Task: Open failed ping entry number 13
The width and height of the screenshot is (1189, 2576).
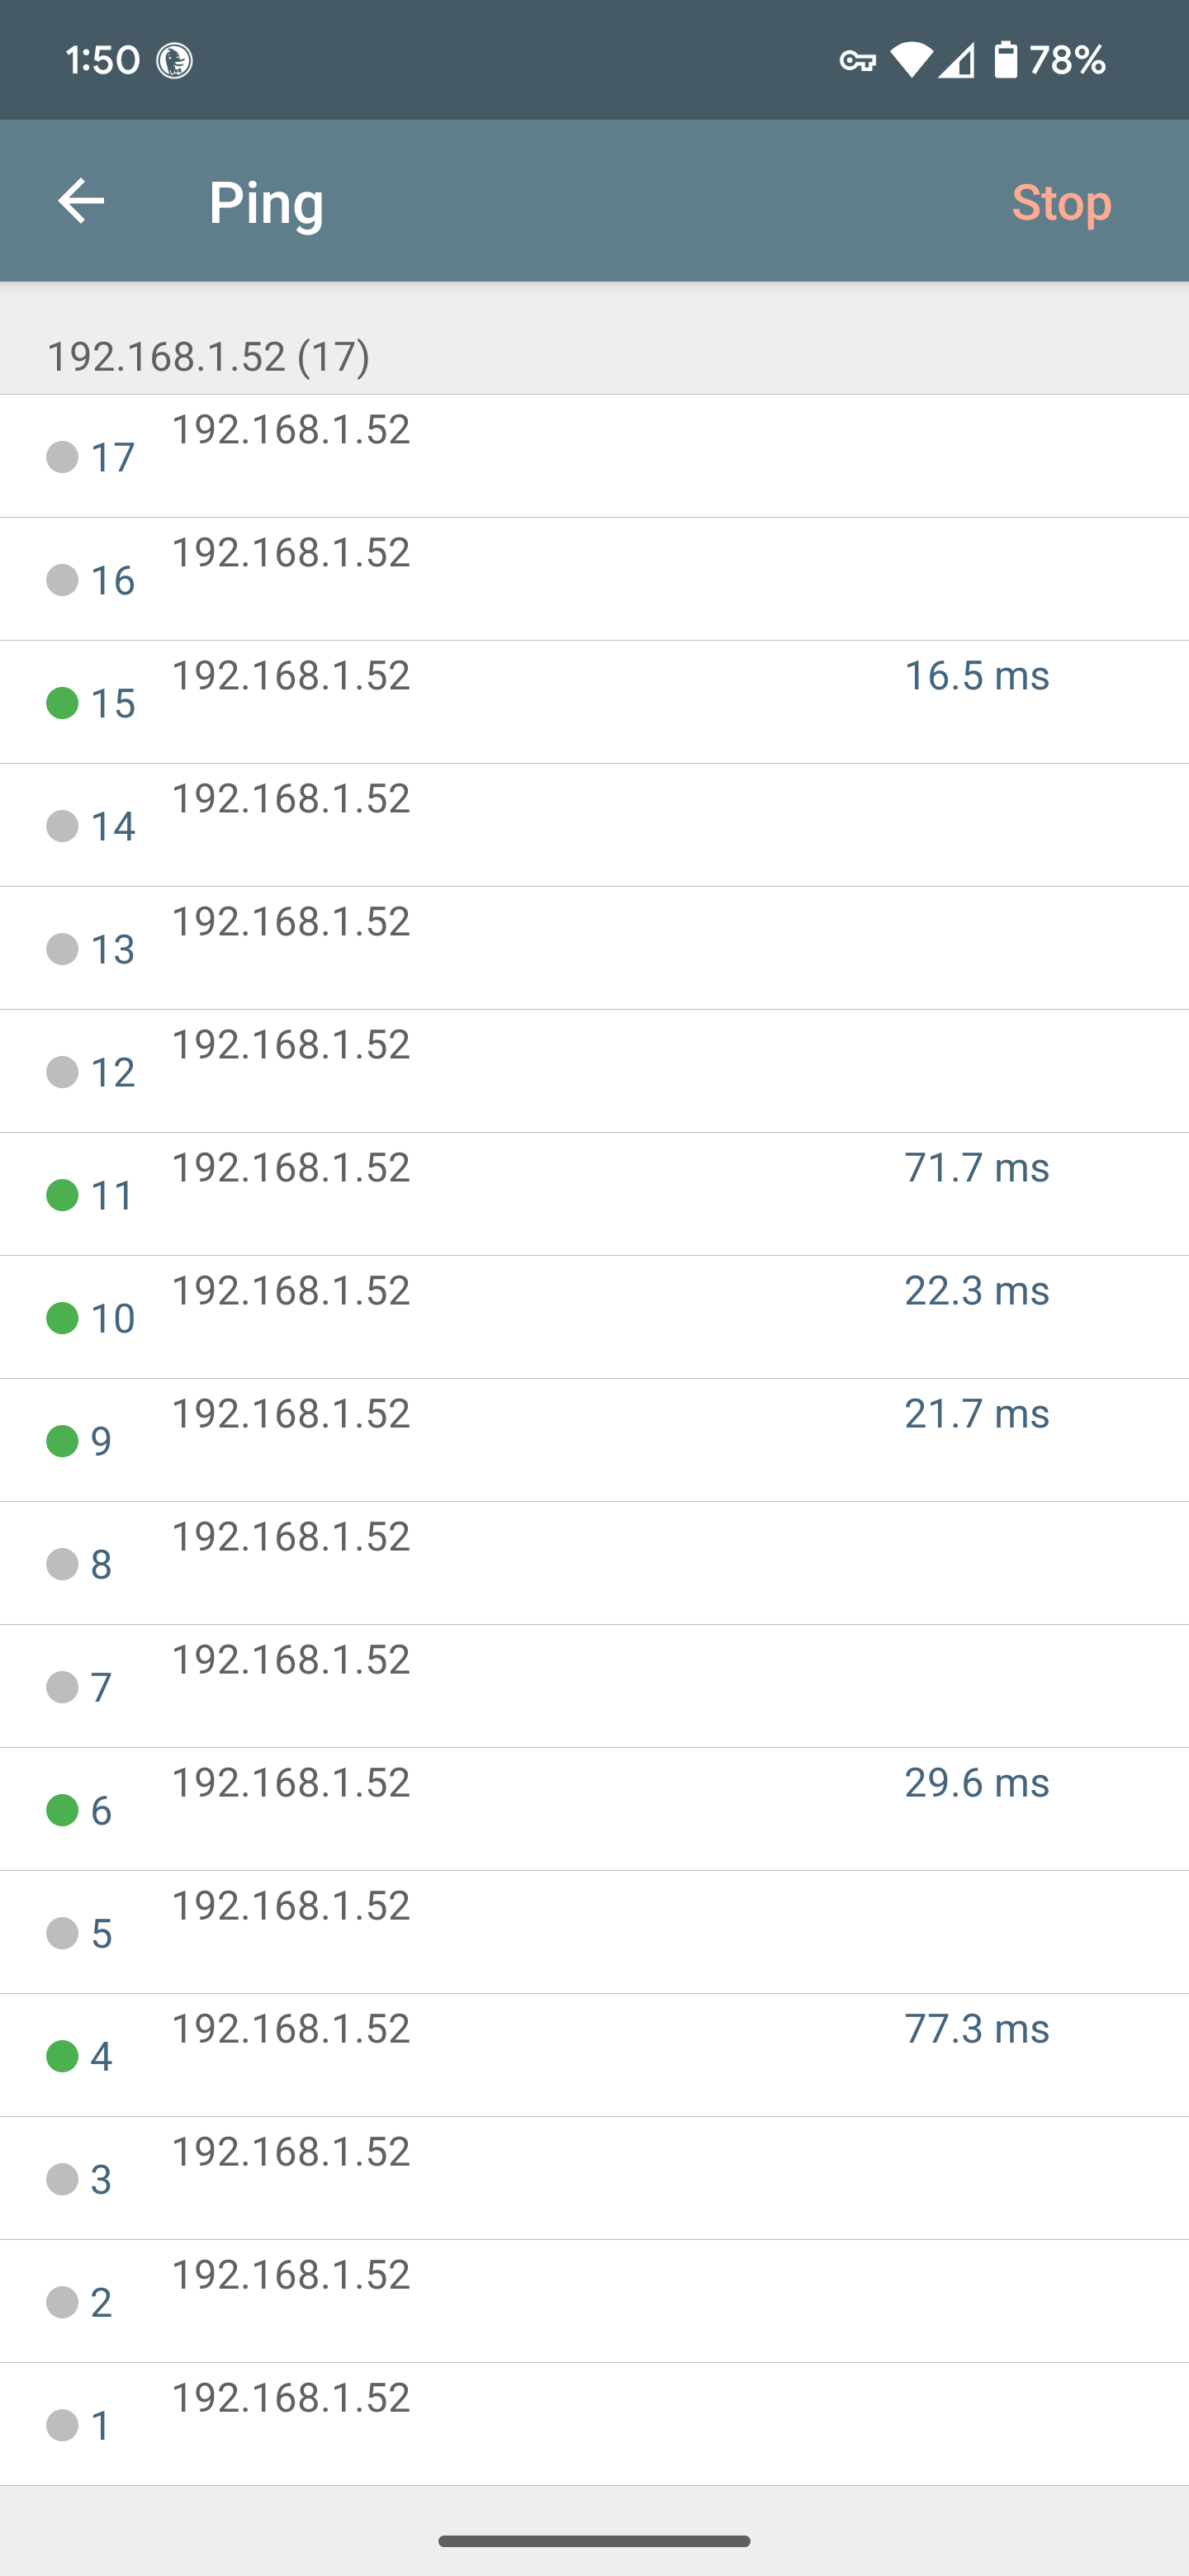Action: coord(594,948)
